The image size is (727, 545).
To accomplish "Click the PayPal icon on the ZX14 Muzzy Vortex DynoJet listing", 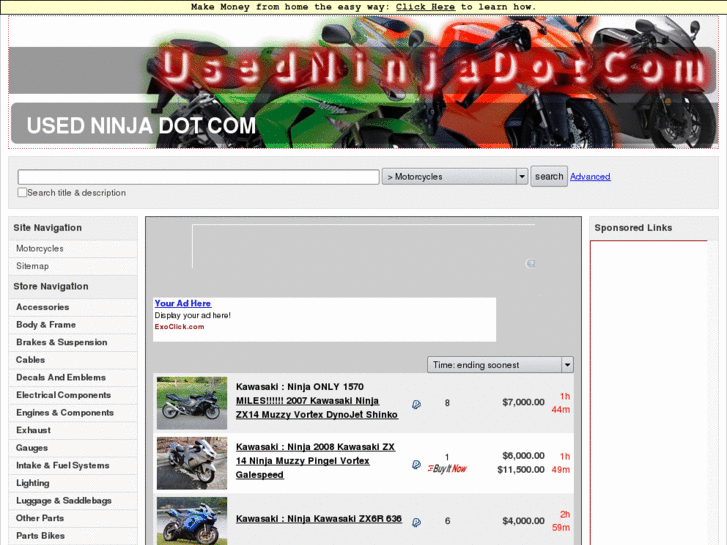I will [x=416, y=404].
